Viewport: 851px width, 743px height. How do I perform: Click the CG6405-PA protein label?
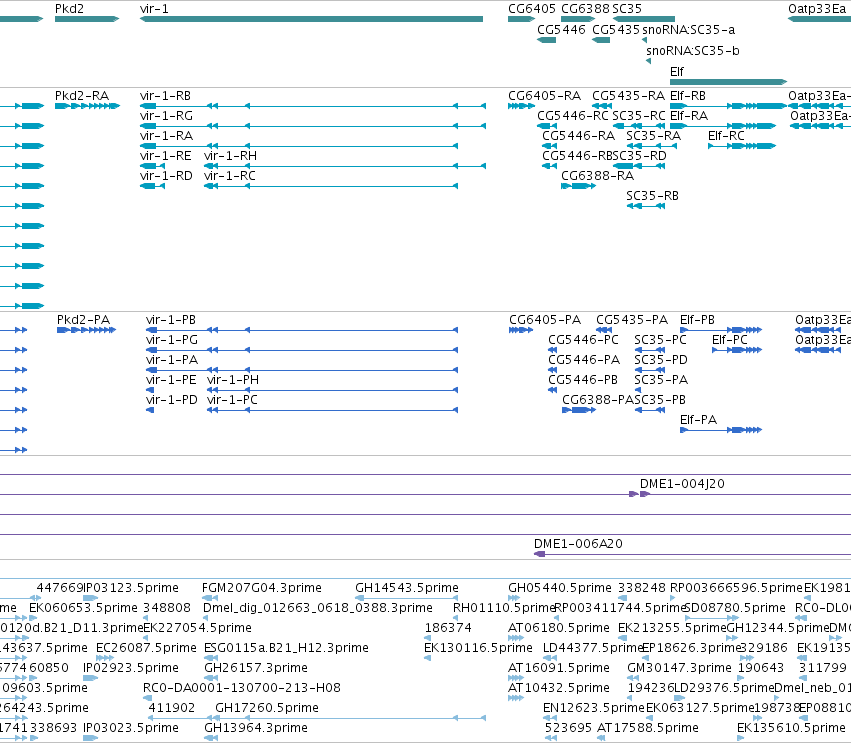pyautogui.click(x=545, y=320)
